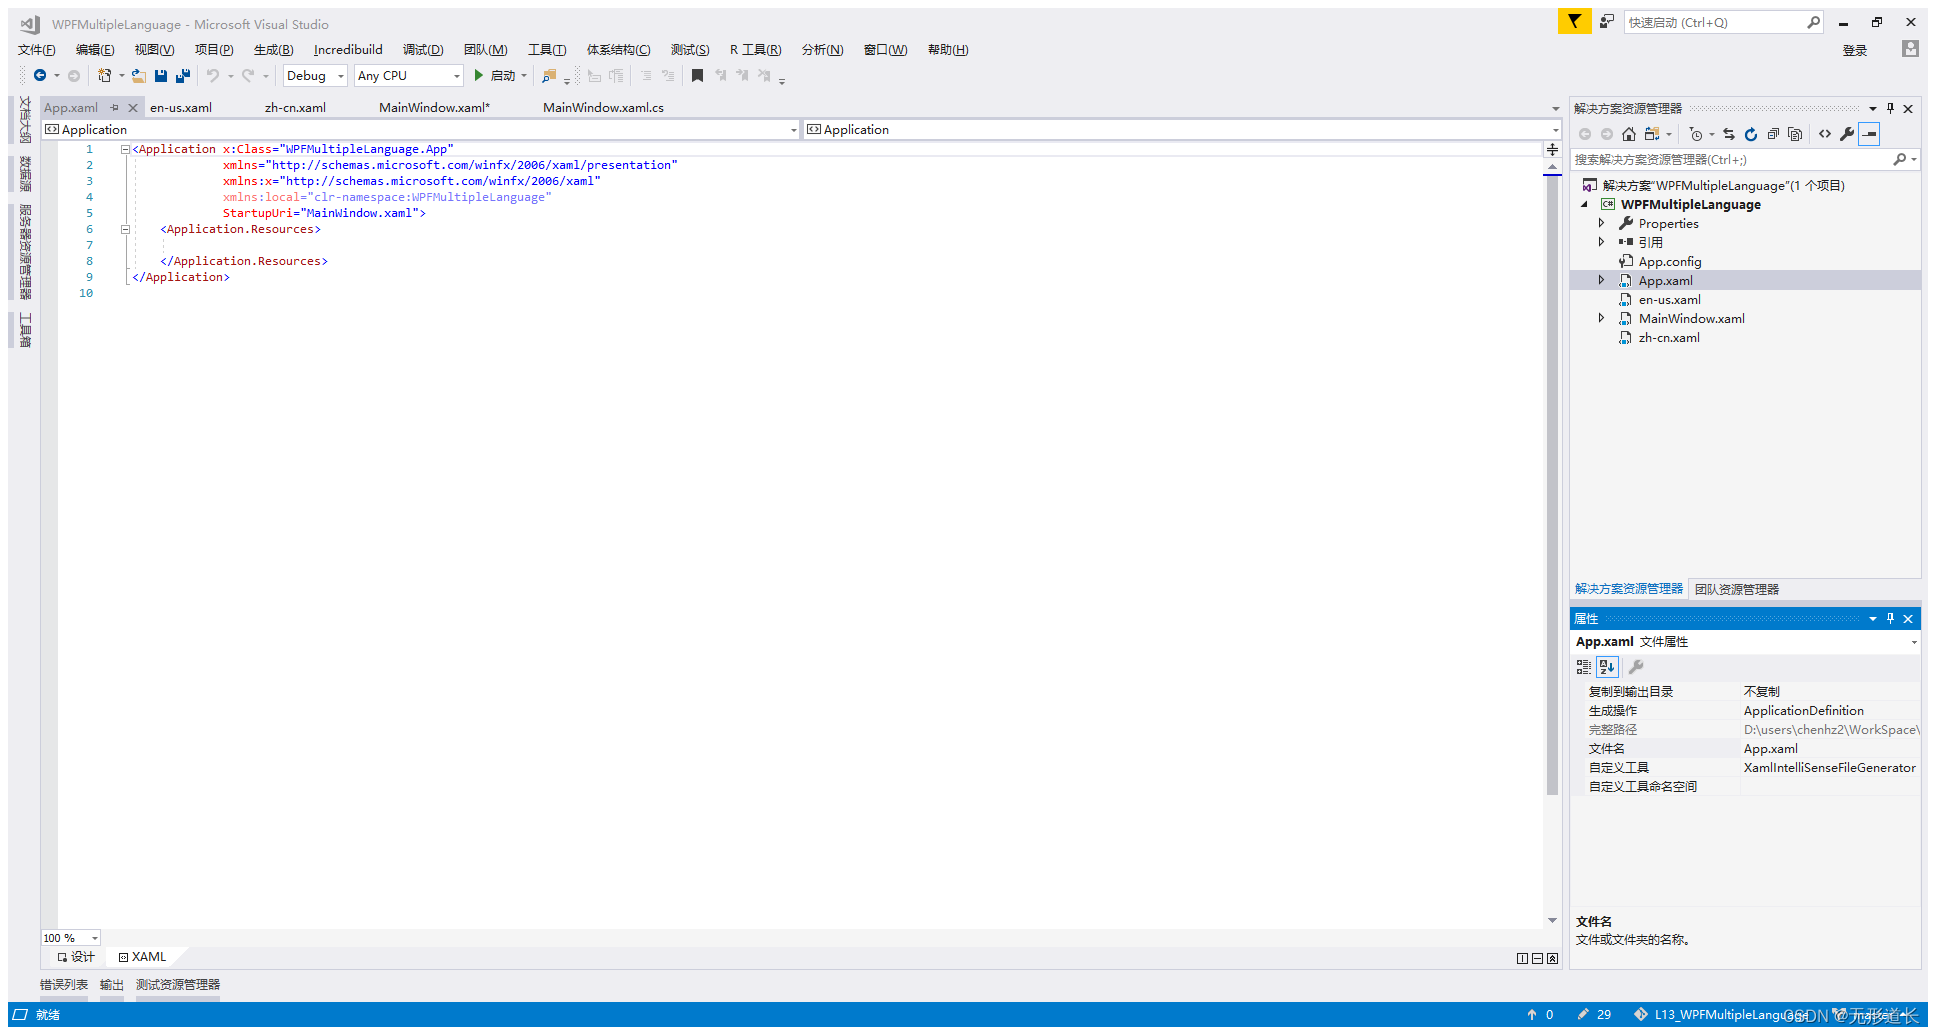Click the 登录 sign-in link
1936x1035 pixels.
click(1855, 50)
